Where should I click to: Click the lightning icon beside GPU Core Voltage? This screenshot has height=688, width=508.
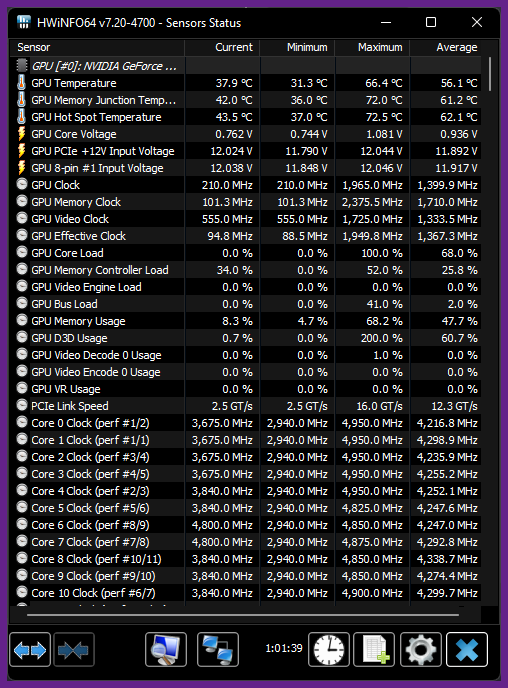(x=21, y=133)
